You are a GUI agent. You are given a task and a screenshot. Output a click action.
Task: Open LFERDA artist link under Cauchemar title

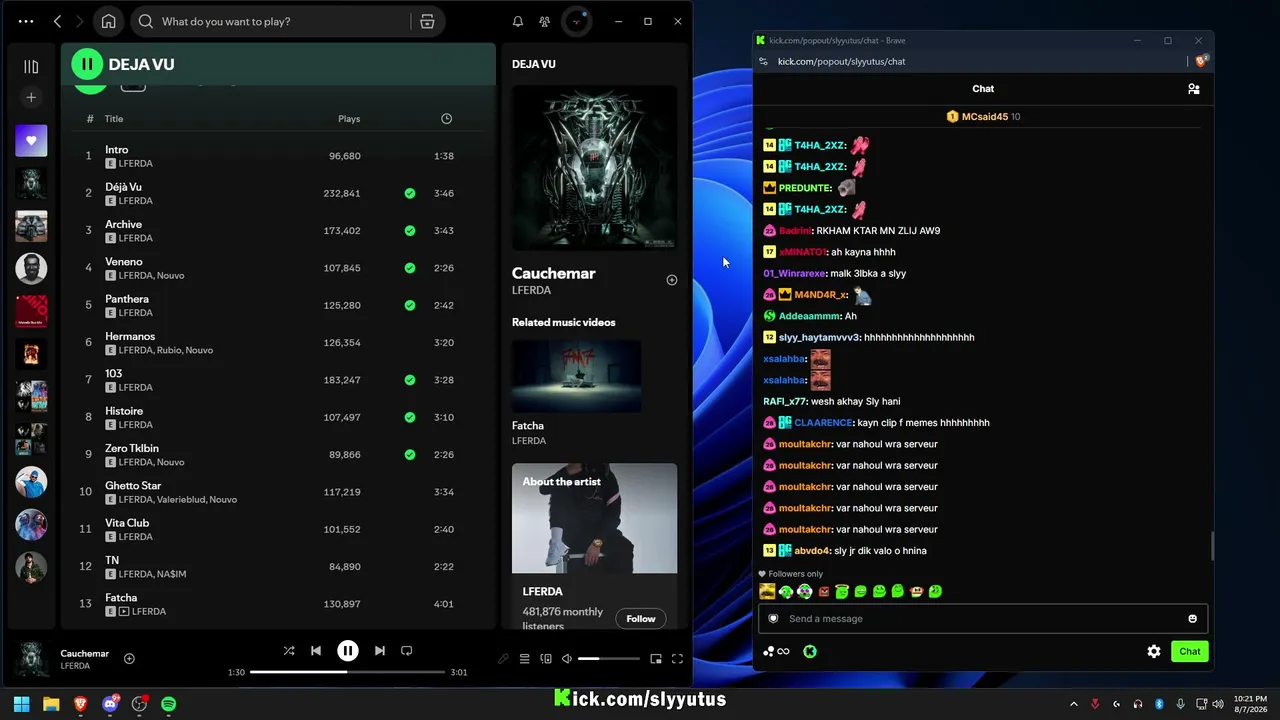pos(531,291)
